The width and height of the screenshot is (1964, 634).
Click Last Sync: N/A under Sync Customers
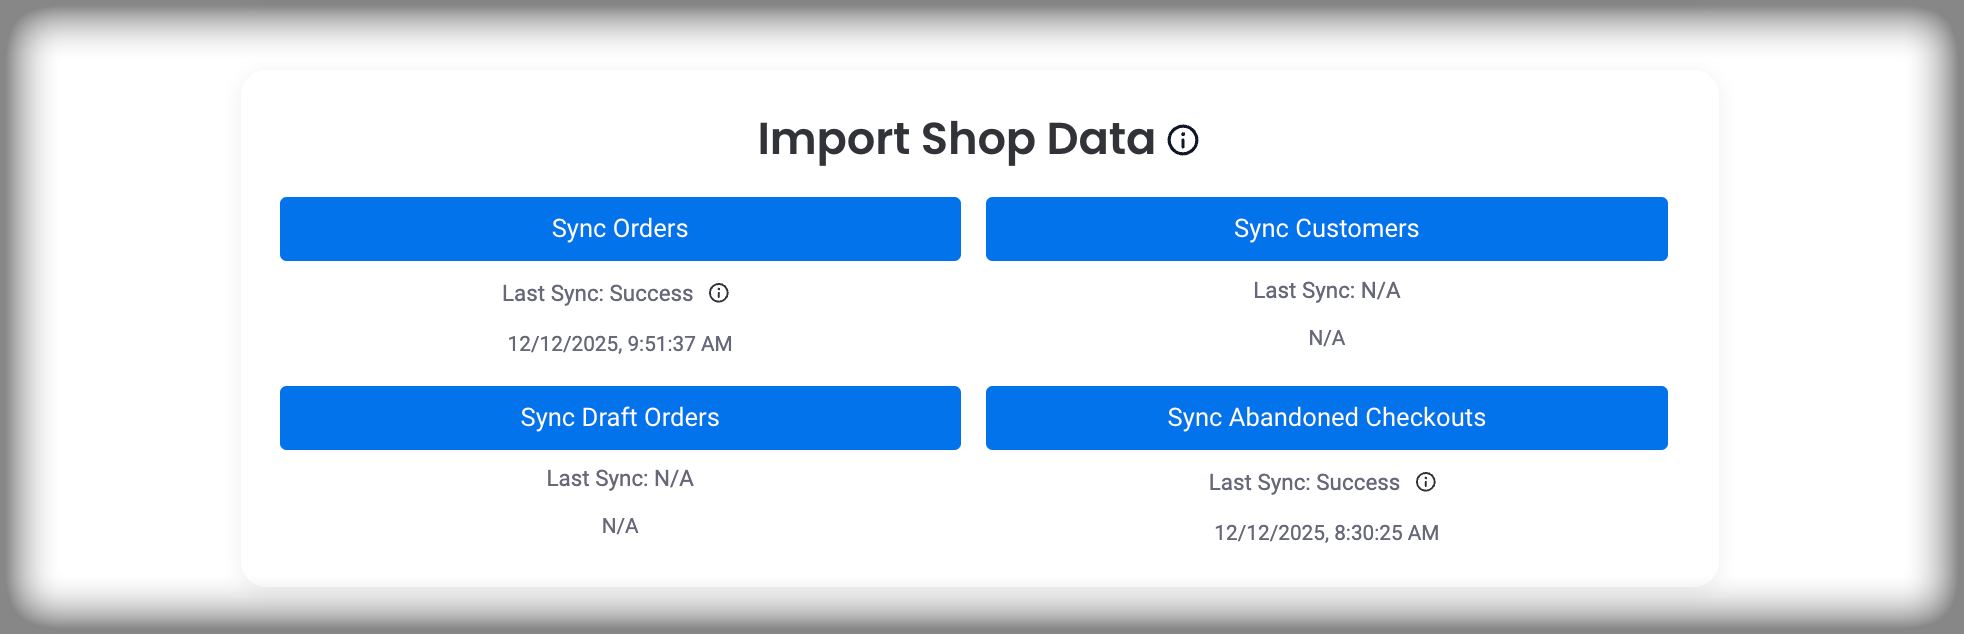(1327, 290)
